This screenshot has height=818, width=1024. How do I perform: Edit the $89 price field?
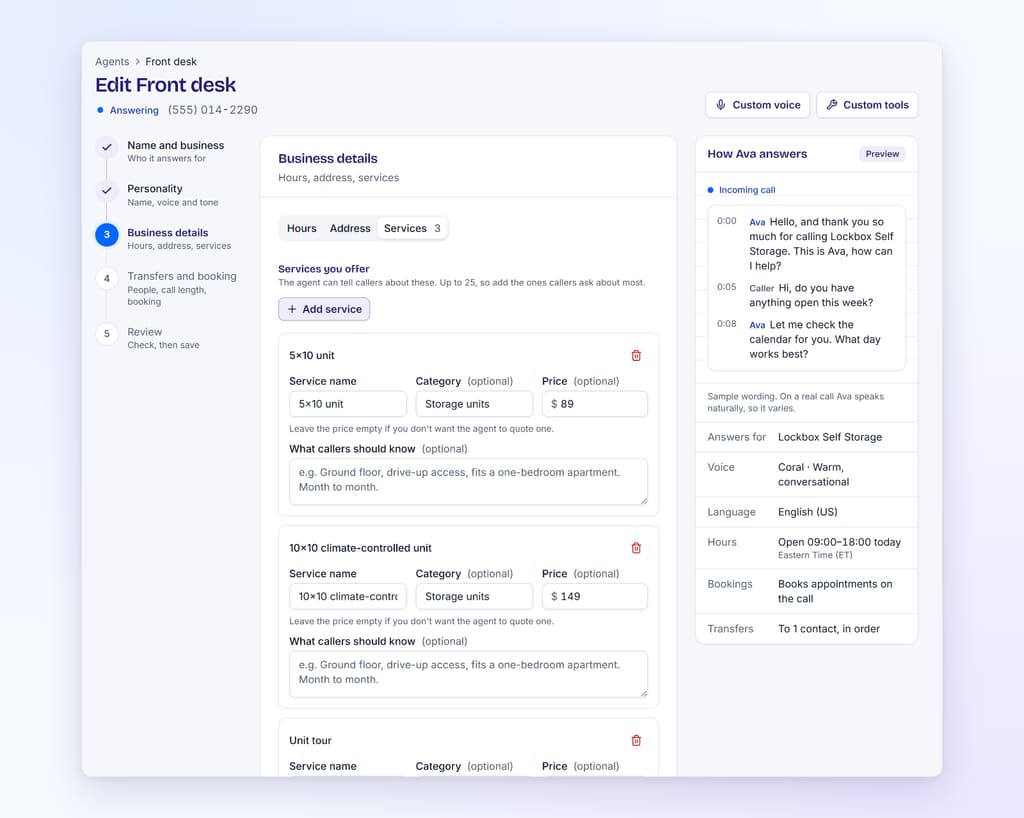pyautogui.click(x=594, y=404)
